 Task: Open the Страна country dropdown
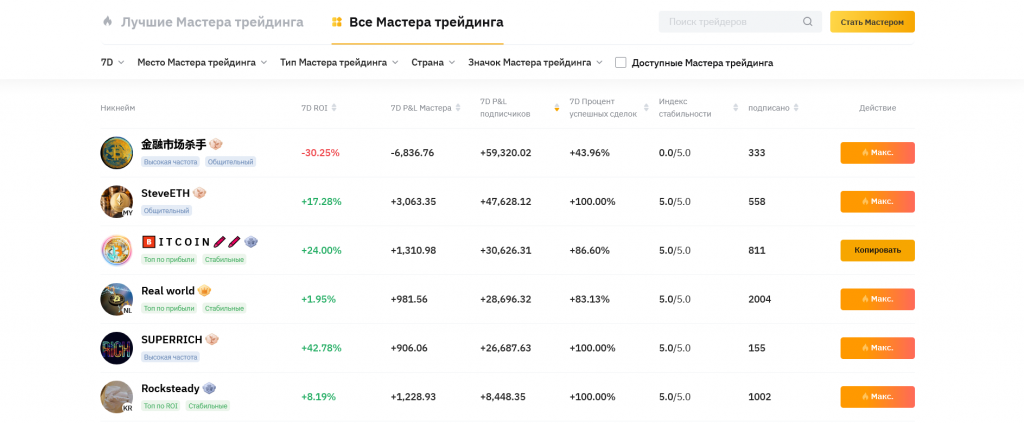click(x=433, y=63)
